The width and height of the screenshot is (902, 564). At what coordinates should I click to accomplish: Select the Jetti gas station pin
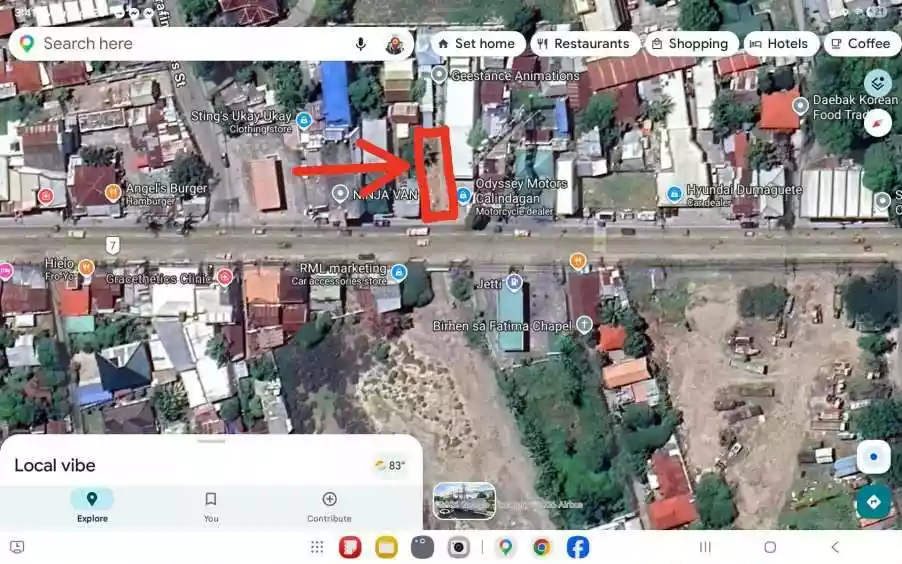[x=514, y=282]
